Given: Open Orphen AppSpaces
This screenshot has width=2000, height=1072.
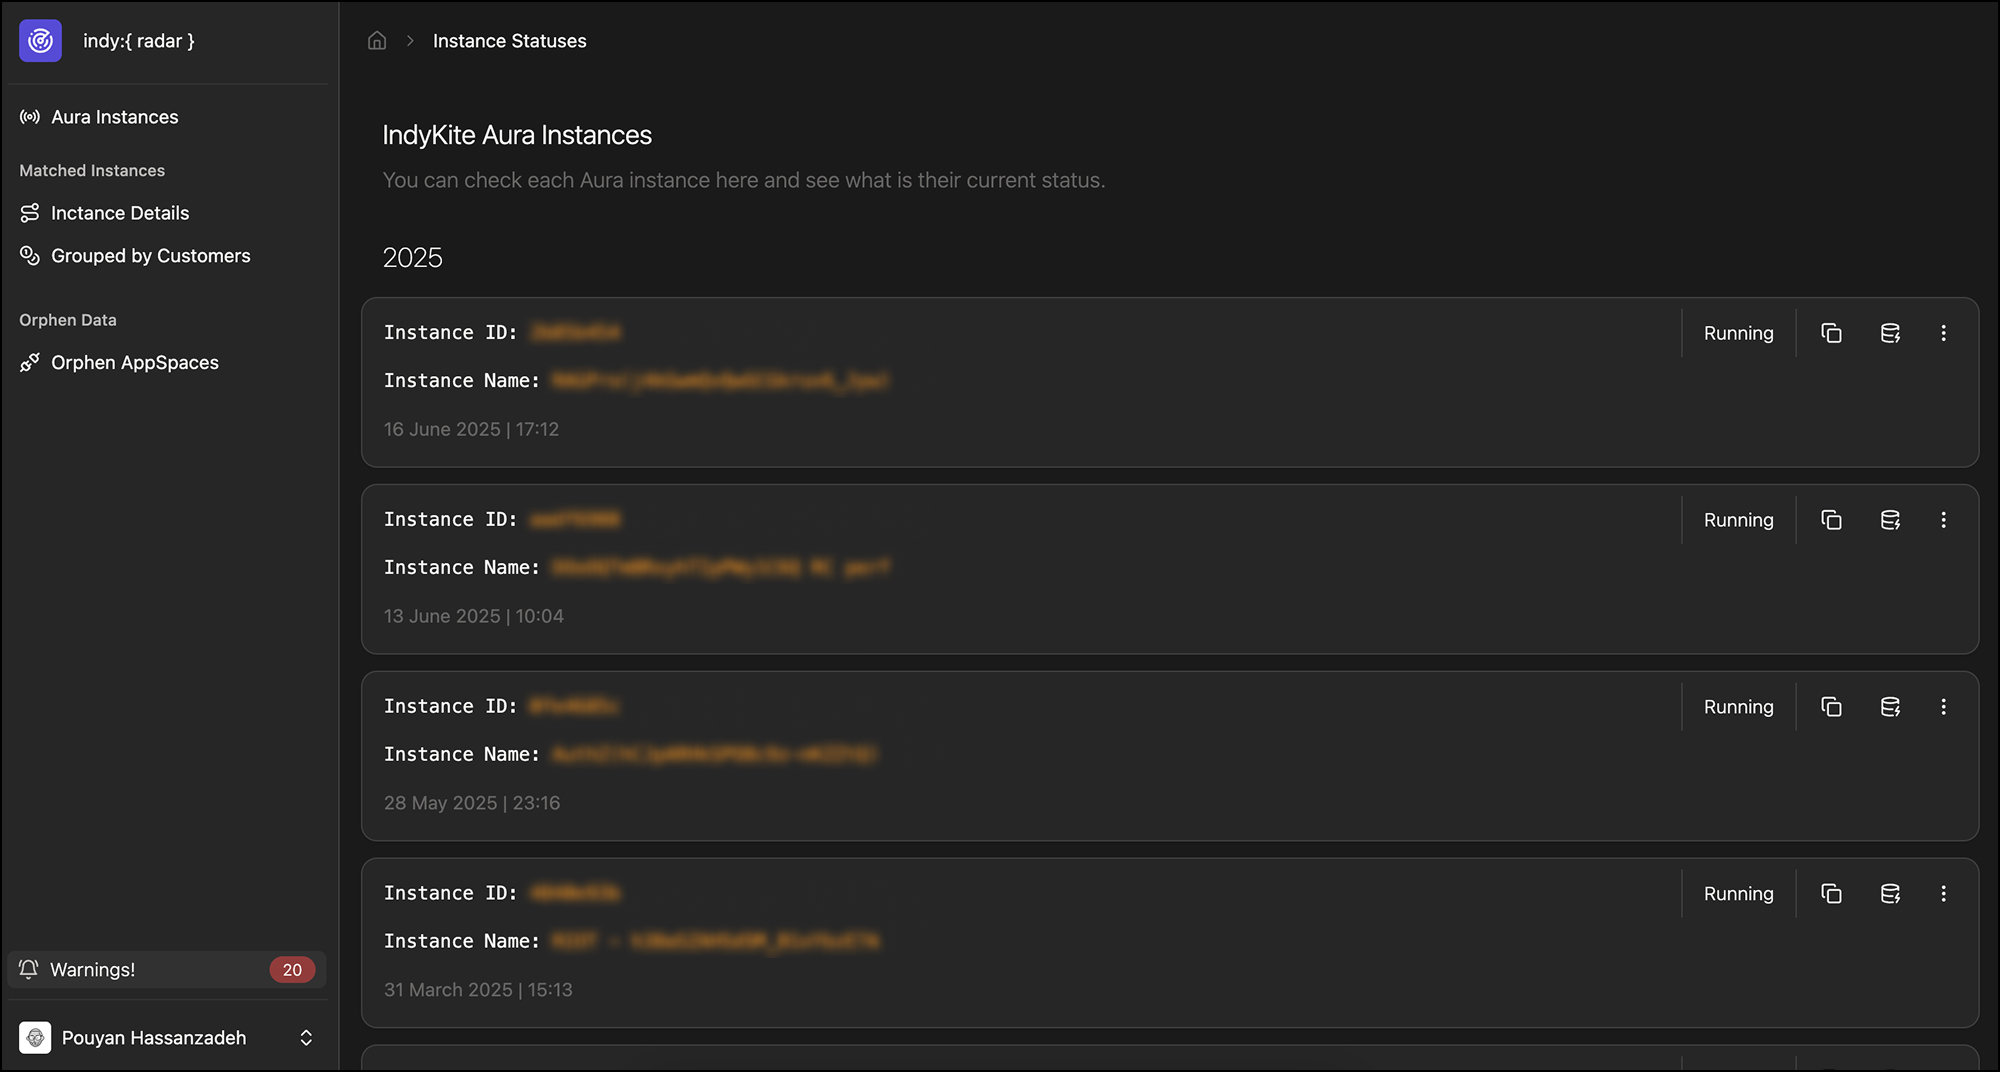Looking at the screenshot, I should (x=135, y=362).
